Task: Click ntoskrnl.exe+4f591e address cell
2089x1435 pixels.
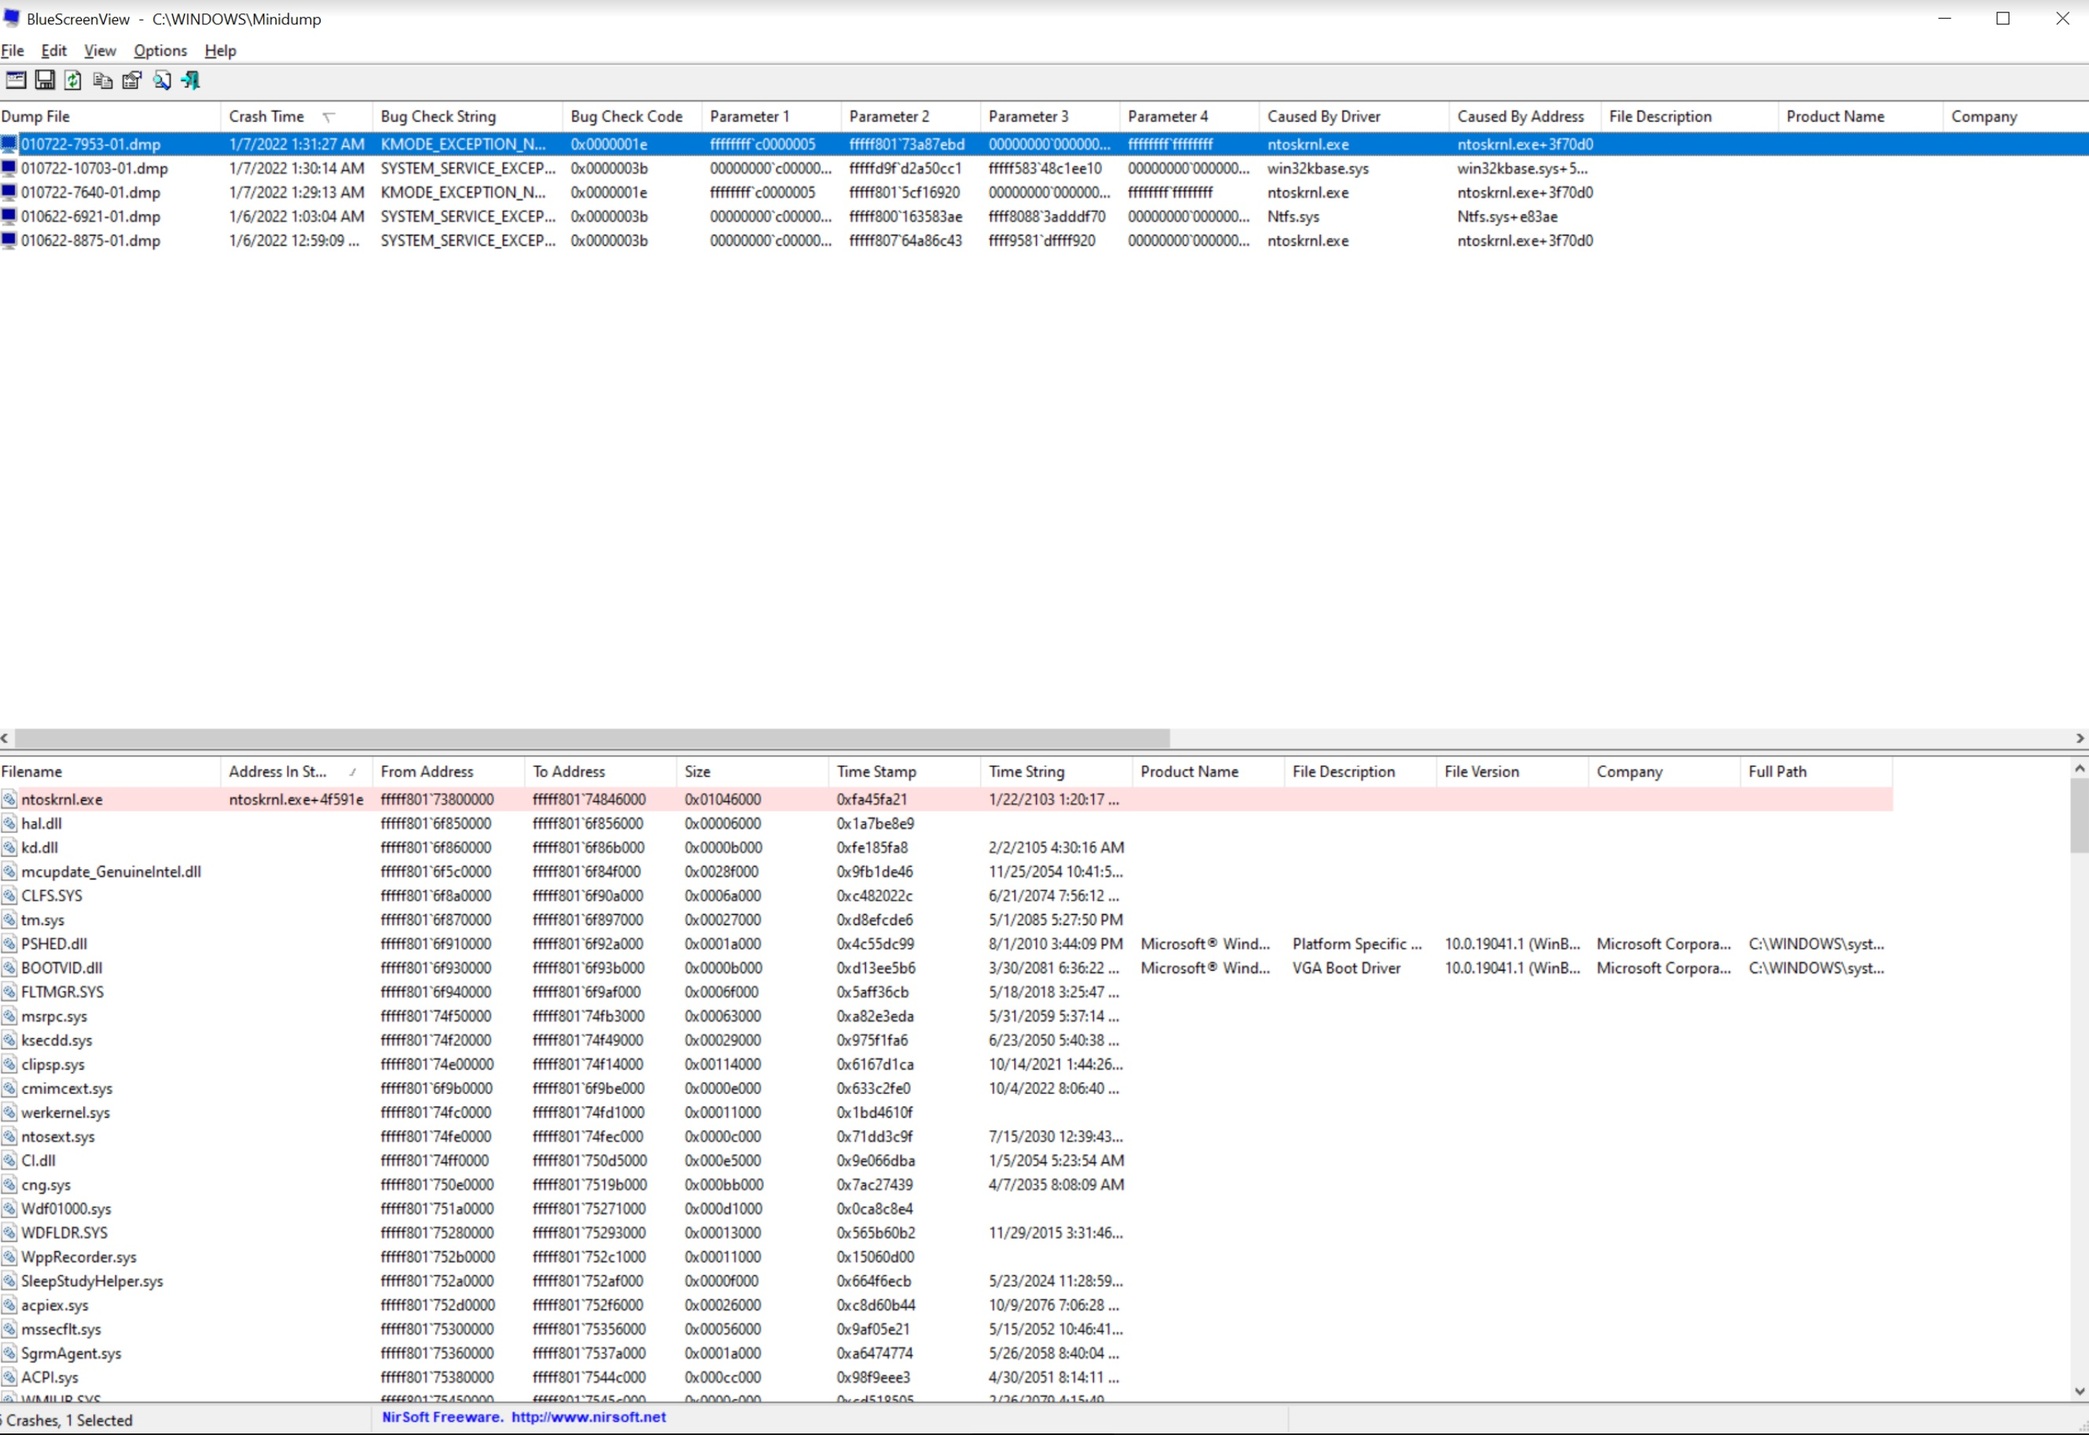Action: point(296,799)
